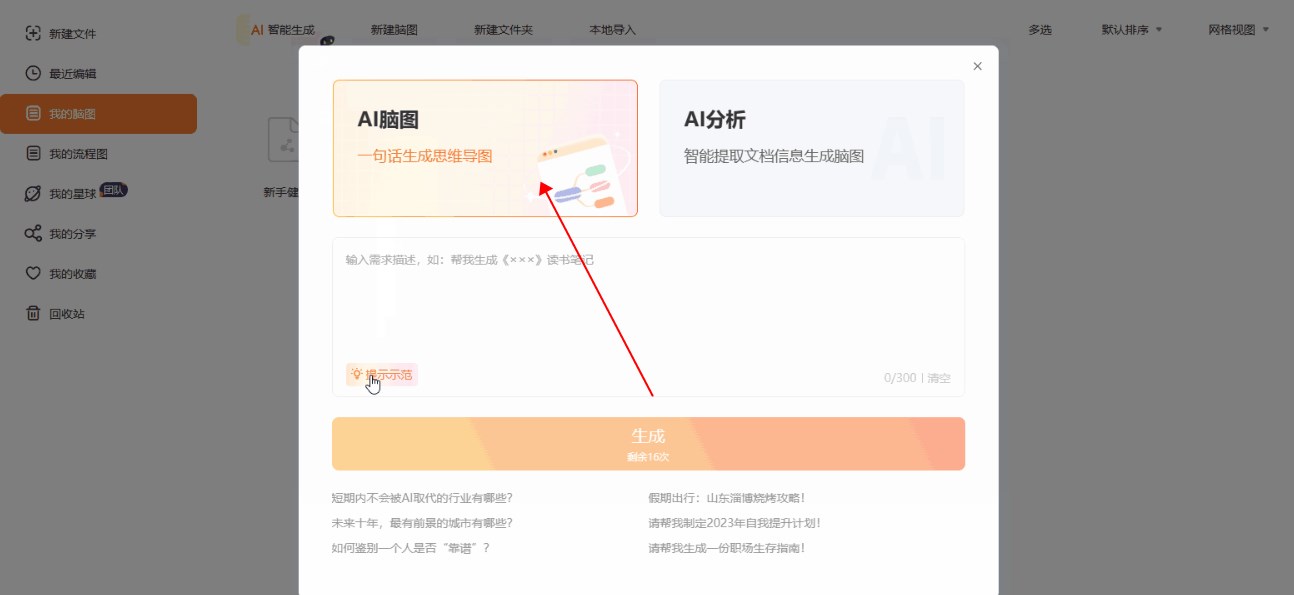Close the AI generation dialog
The height and width of the screenshot is (595, 1294).
point(977,66)
